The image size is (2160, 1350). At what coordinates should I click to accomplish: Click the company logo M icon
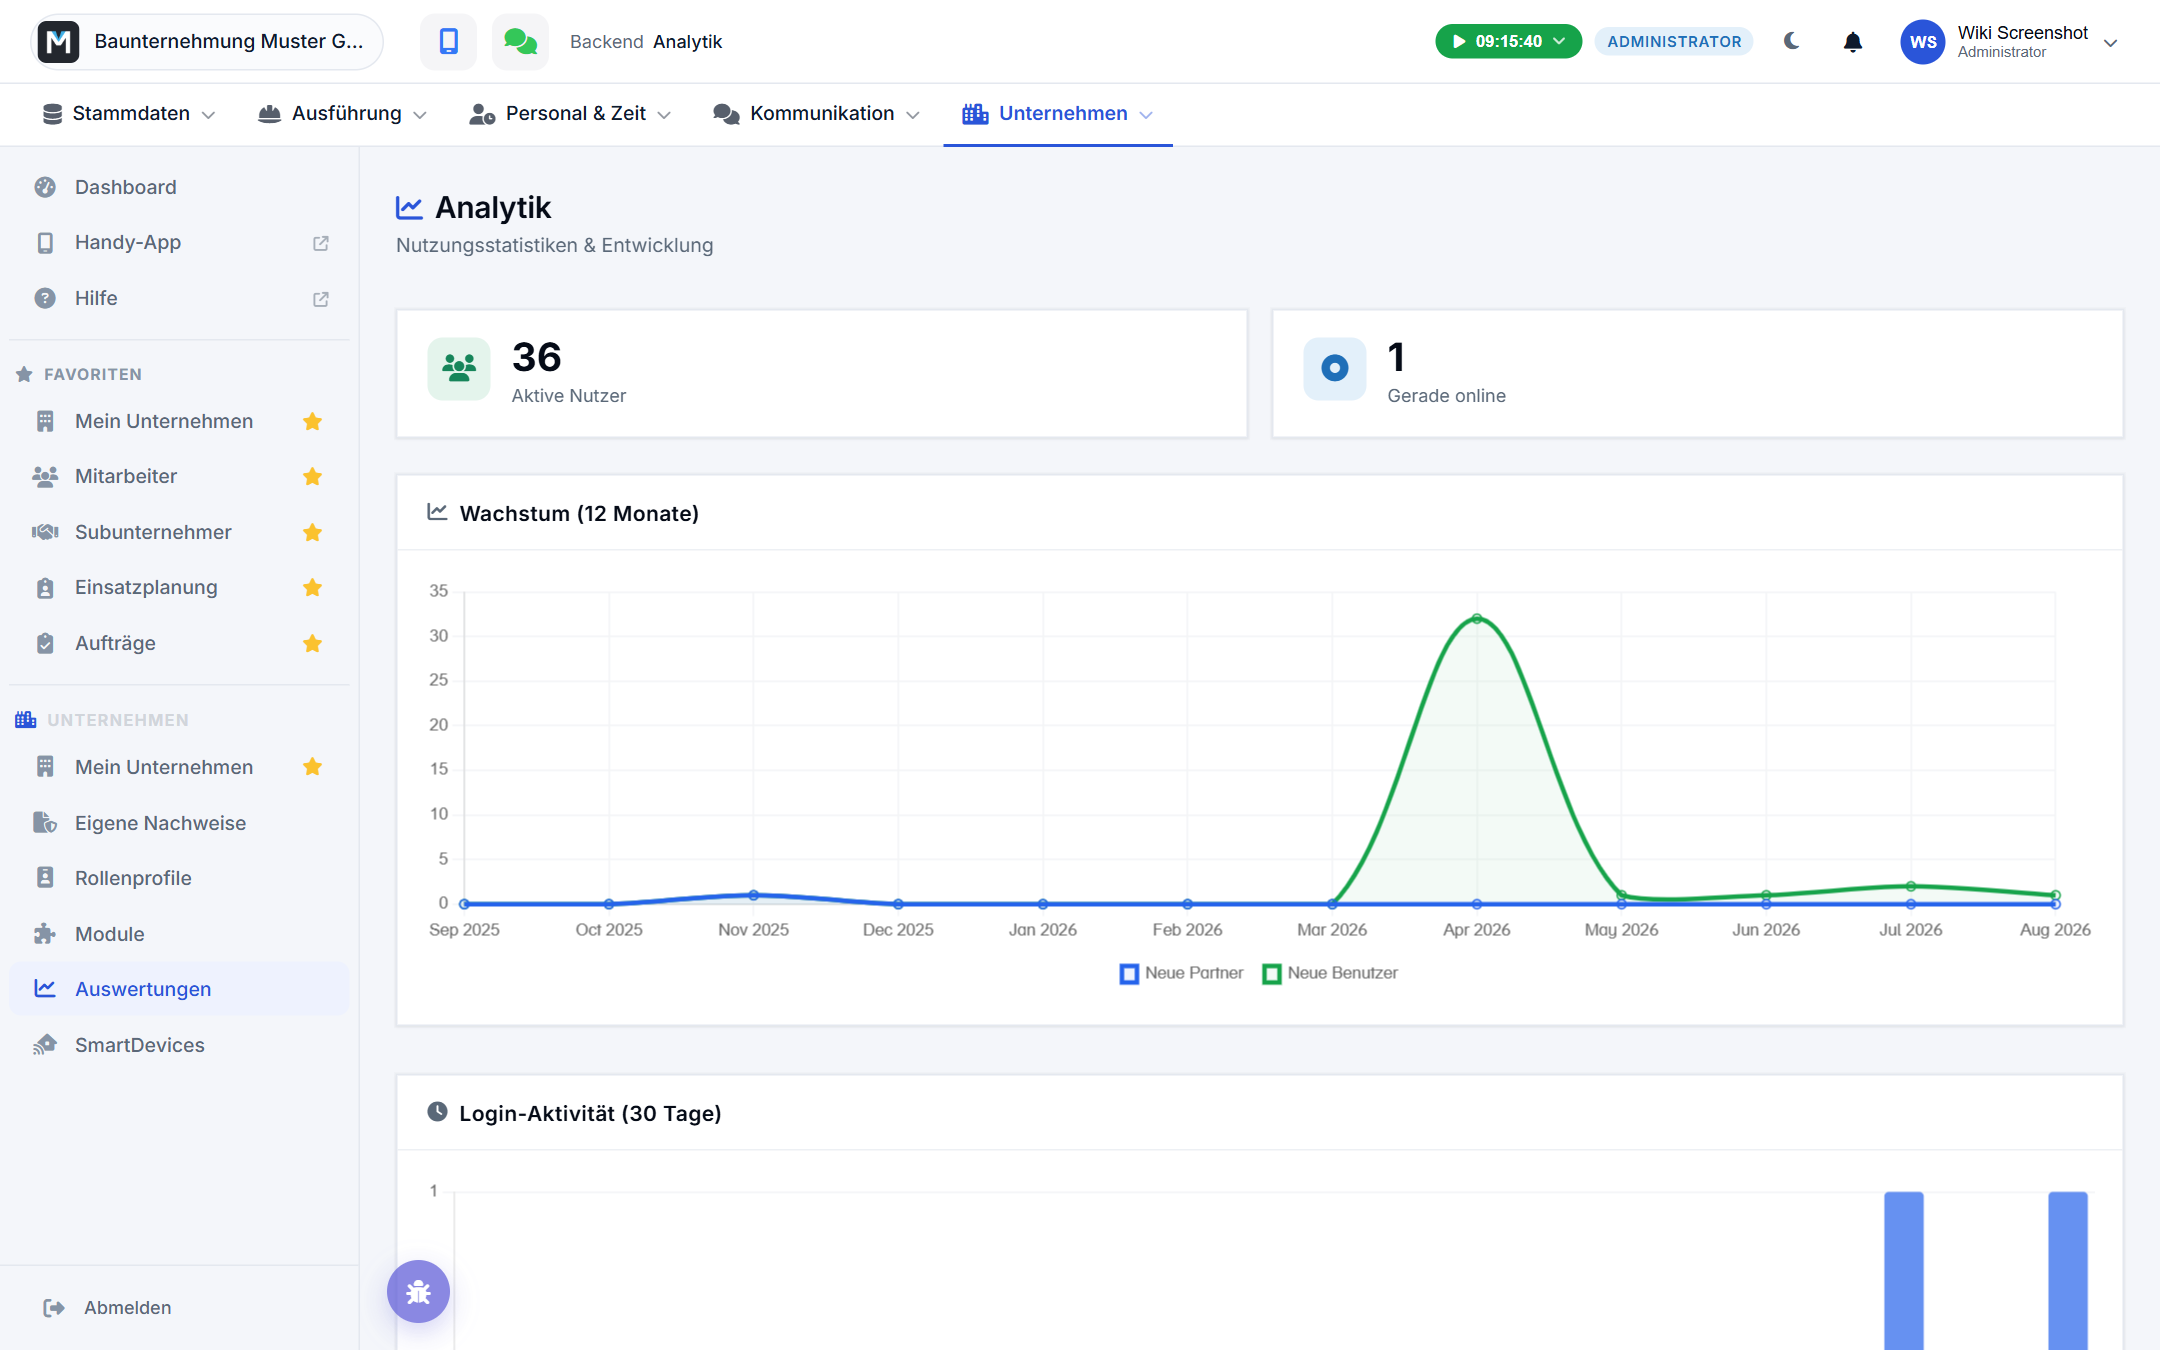click(x=59, y=42)
